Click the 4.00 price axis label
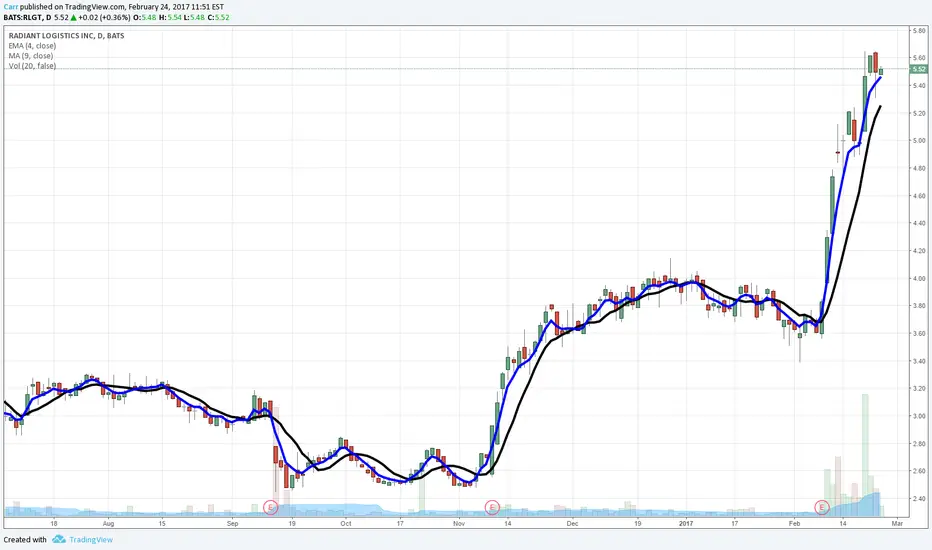Viewport: 932px width, 550px height. click(x=919, y=279)
